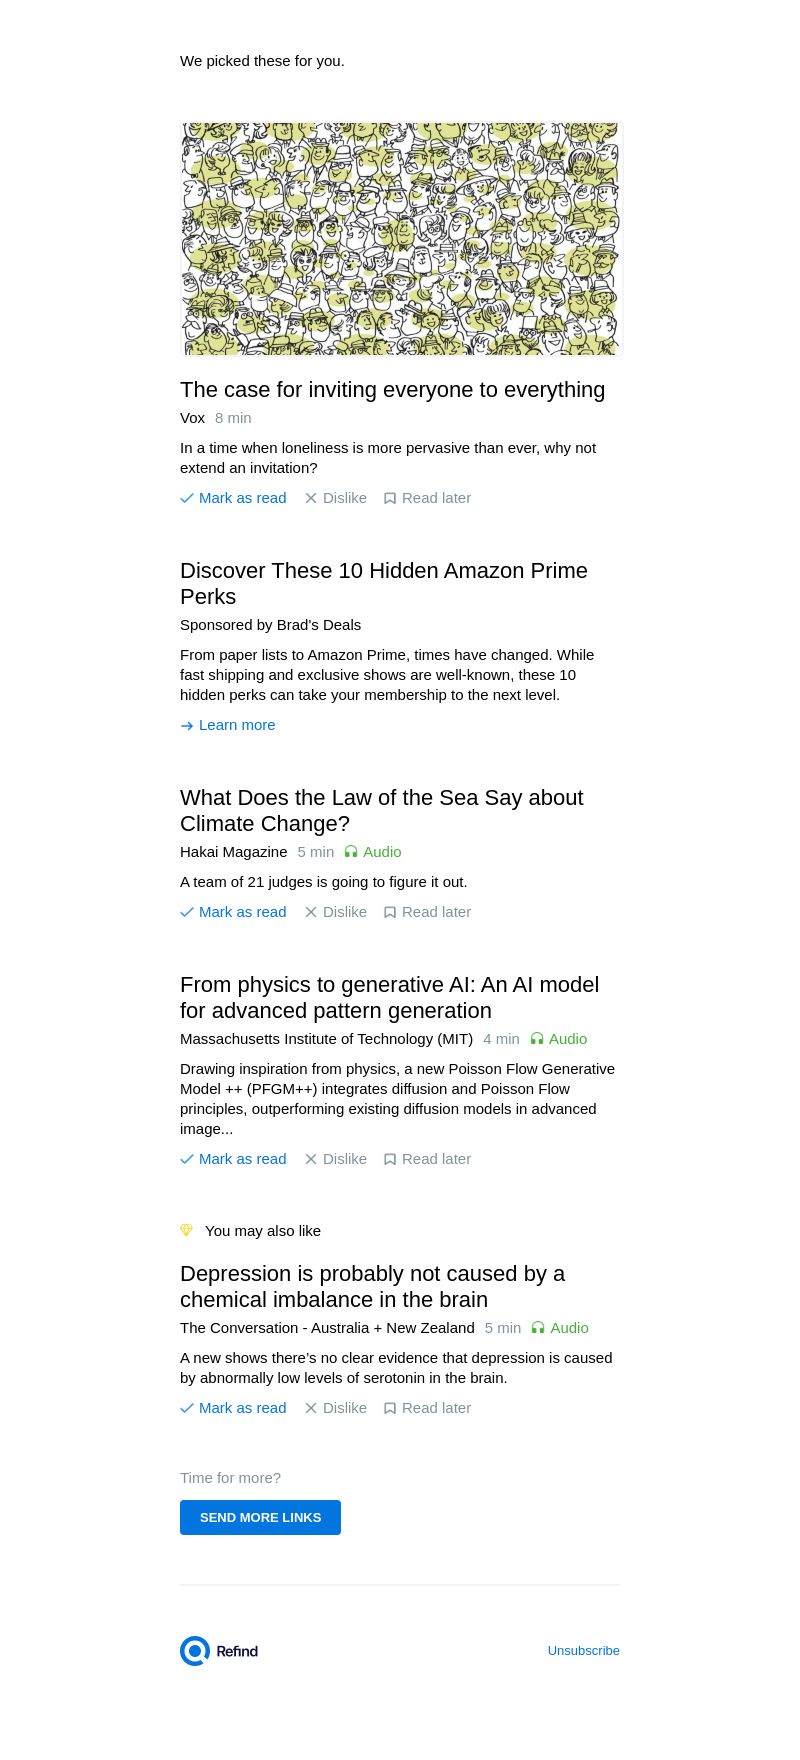This screenshot has height=1760, width=800.
Task: Save the Hakai article to read later
Action: tap(427, 912)
